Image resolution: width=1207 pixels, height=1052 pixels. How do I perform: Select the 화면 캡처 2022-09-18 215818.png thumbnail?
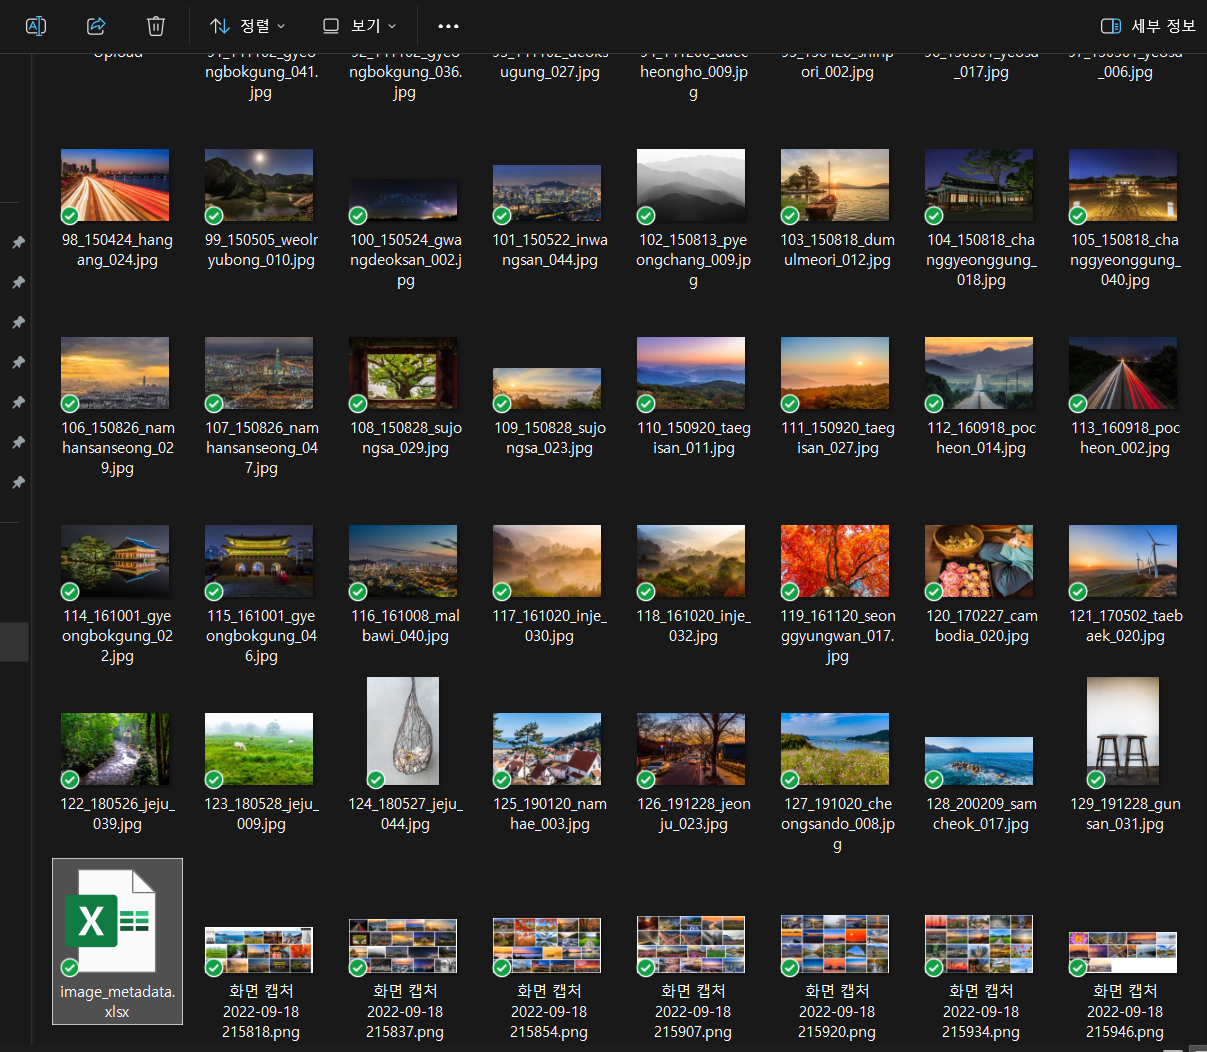click(259, 950)
